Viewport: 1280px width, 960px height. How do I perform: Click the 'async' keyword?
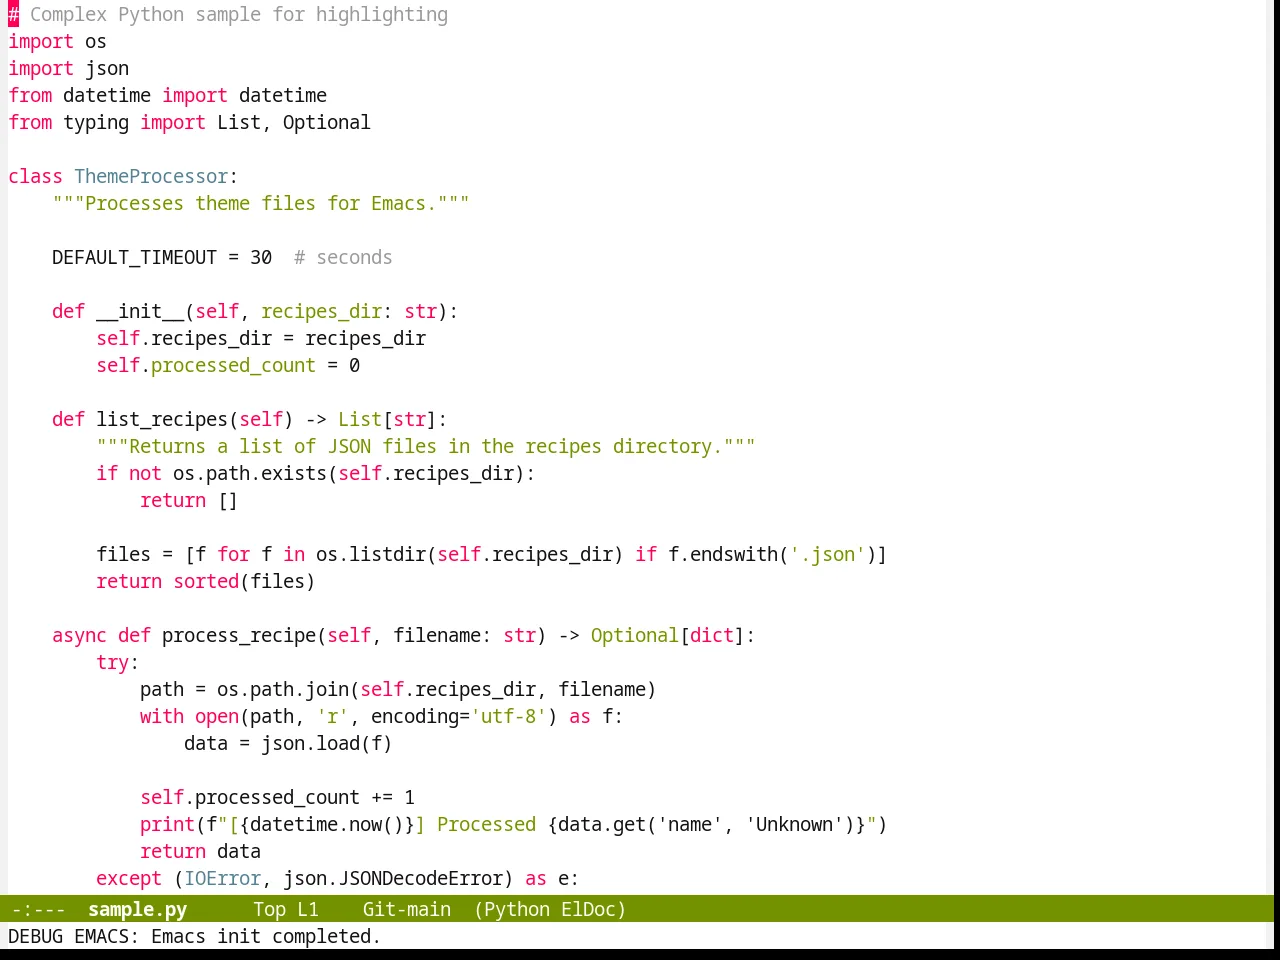pyautogui.click(x=79, y=635)
